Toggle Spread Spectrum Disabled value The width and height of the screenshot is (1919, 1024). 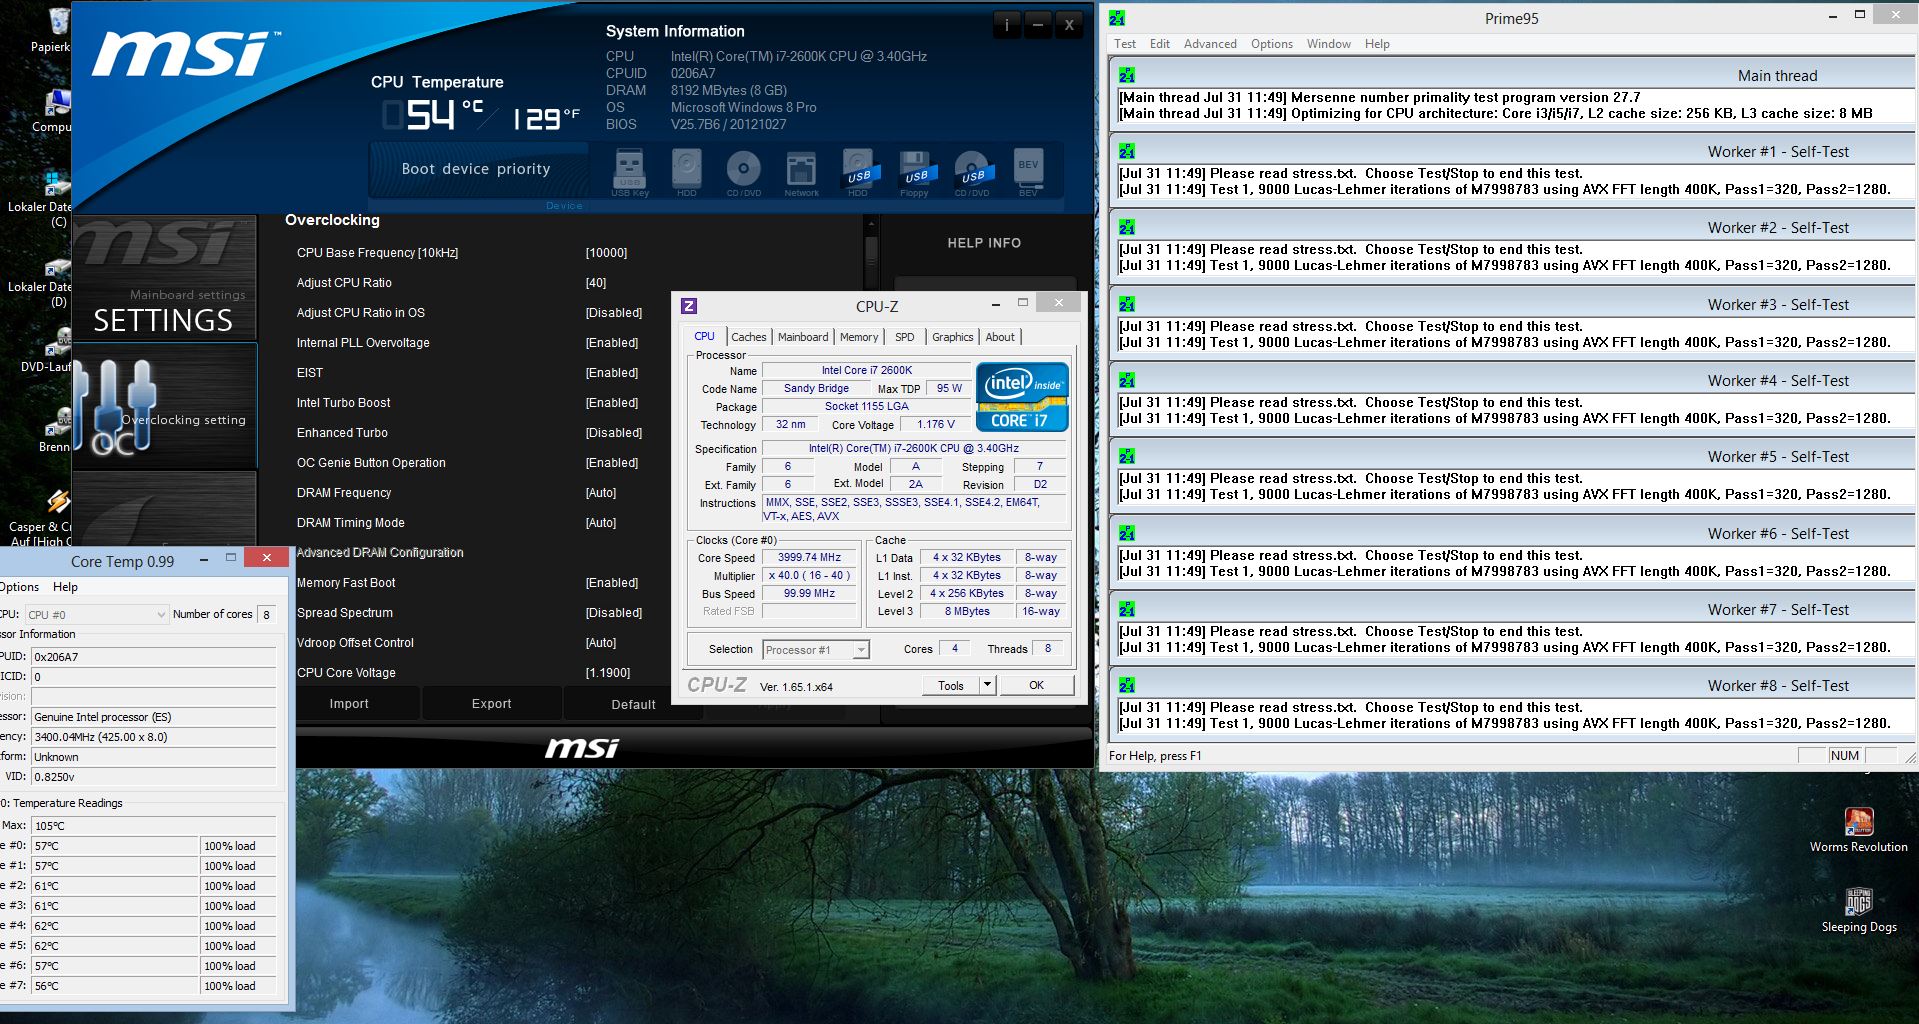614,613
